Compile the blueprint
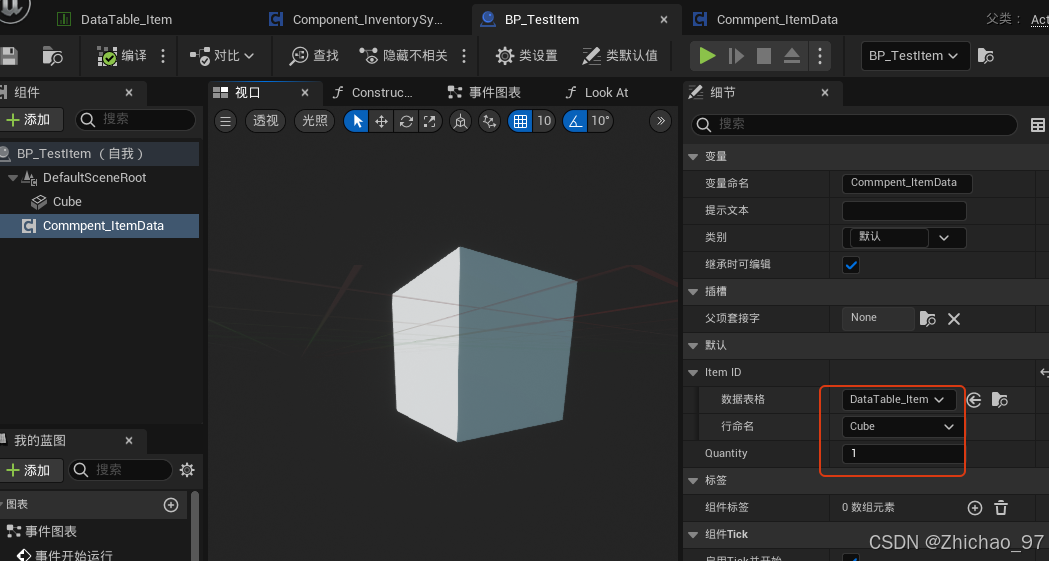Viewport: 1049px width, 561px height. (122, 55)
